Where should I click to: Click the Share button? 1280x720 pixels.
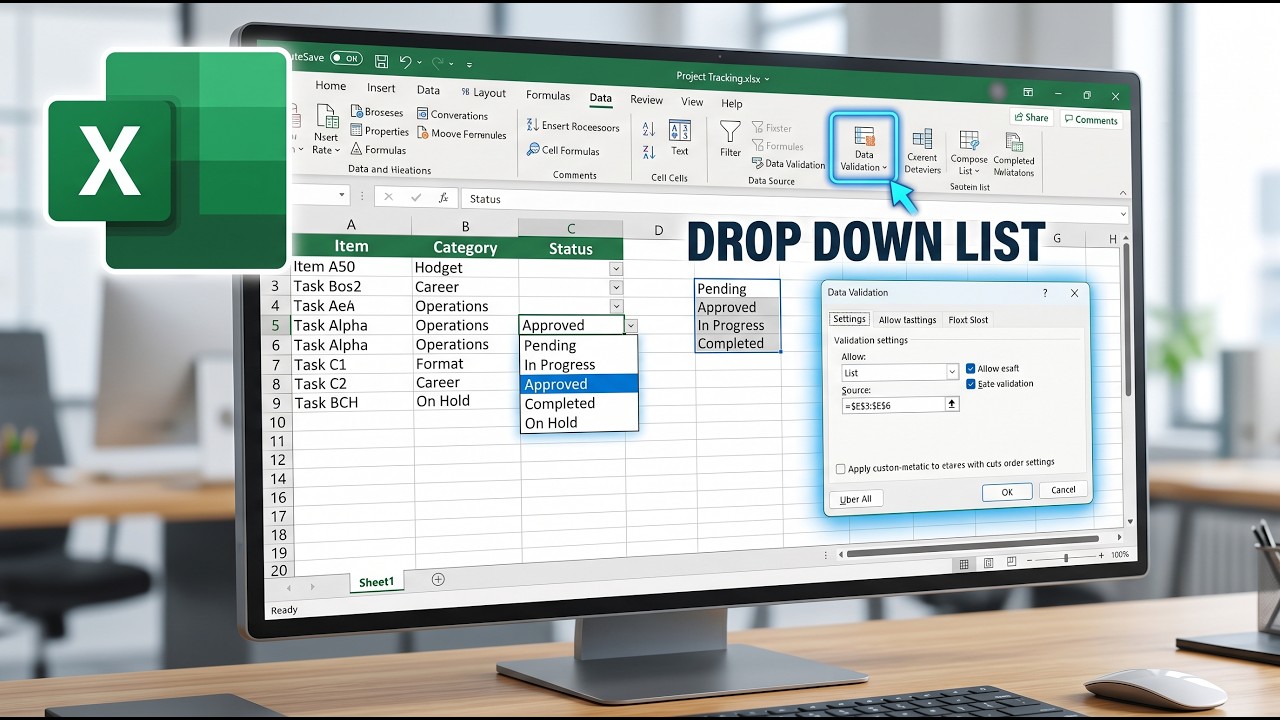click(x=1030, y=117)
